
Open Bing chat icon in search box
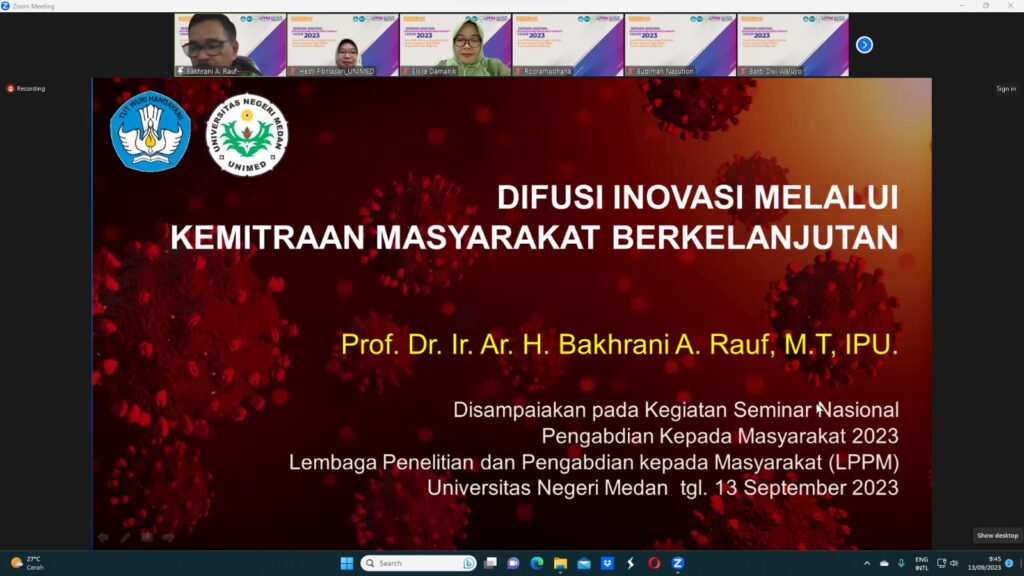468,563
